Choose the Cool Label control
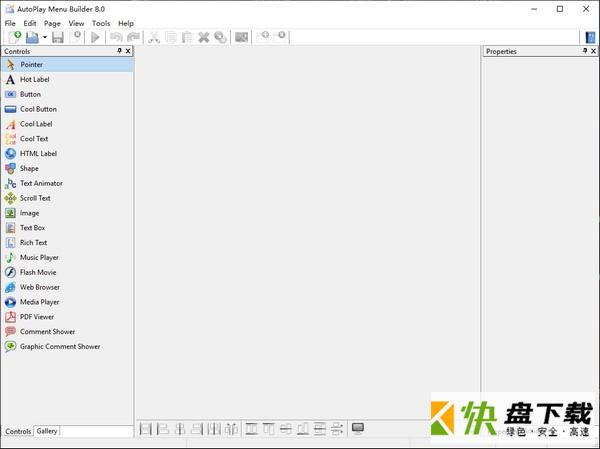The width and height of the screenshot is (600, 449). coord(67,124)
